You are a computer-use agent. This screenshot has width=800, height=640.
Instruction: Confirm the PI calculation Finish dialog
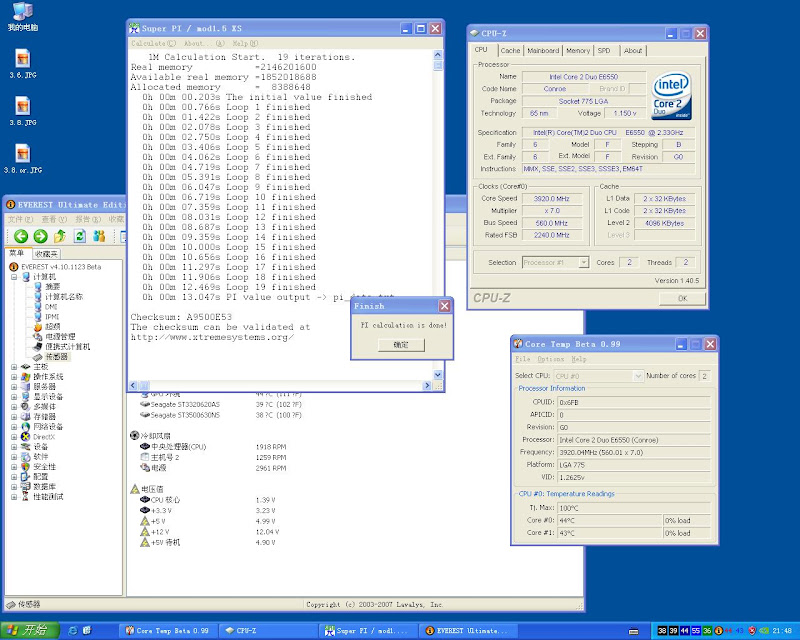[400, 344]
